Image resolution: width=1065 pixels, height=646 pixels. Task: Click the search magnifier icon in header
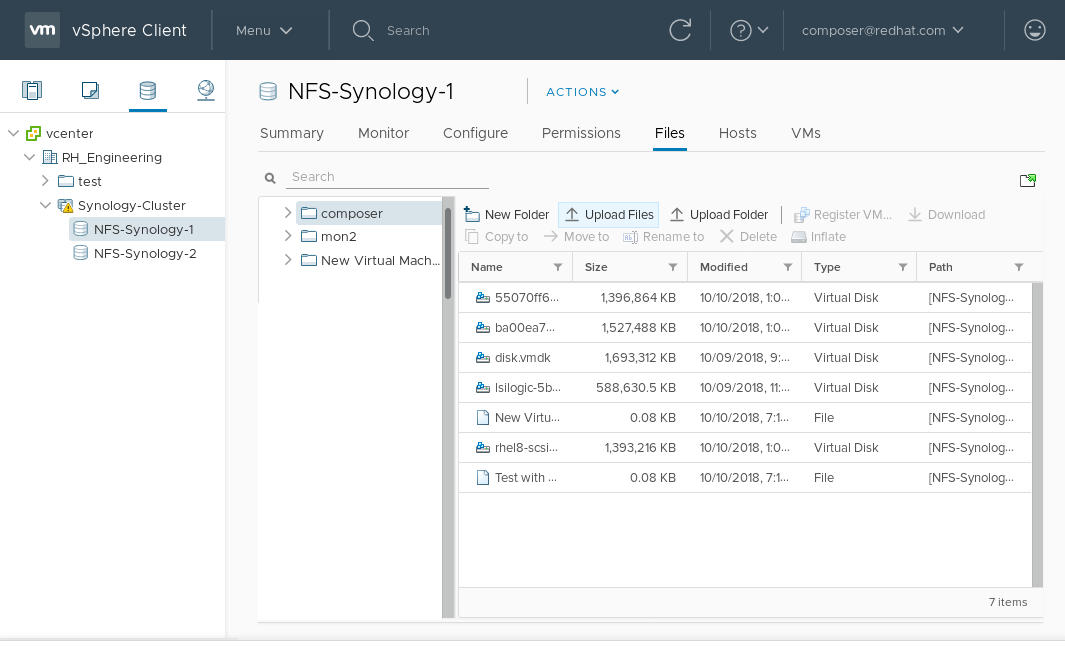pos(362,30)
